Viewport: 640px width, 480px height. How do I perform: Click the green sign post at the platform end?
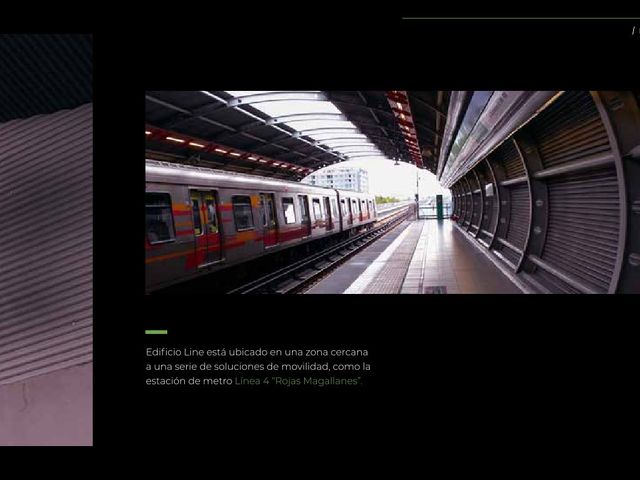coord(439,207)
